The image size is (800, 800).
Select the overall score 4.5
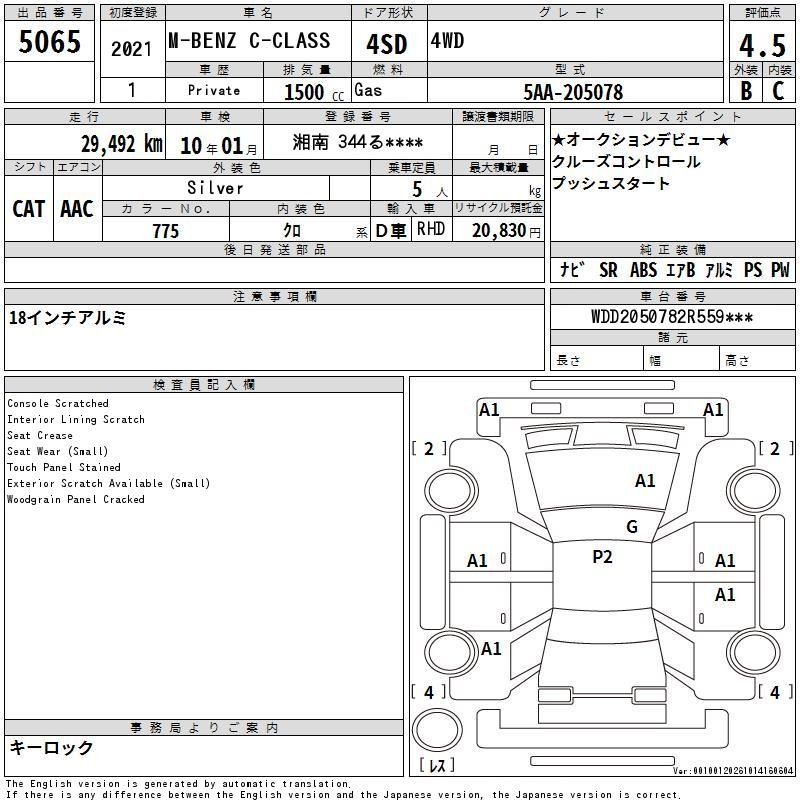coord(762,45)
